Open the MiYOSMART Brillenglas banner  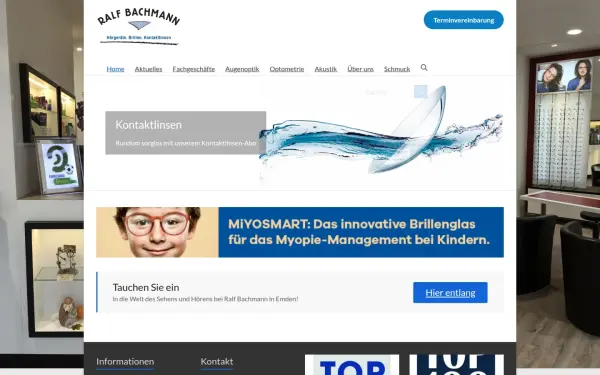[300, 232]
